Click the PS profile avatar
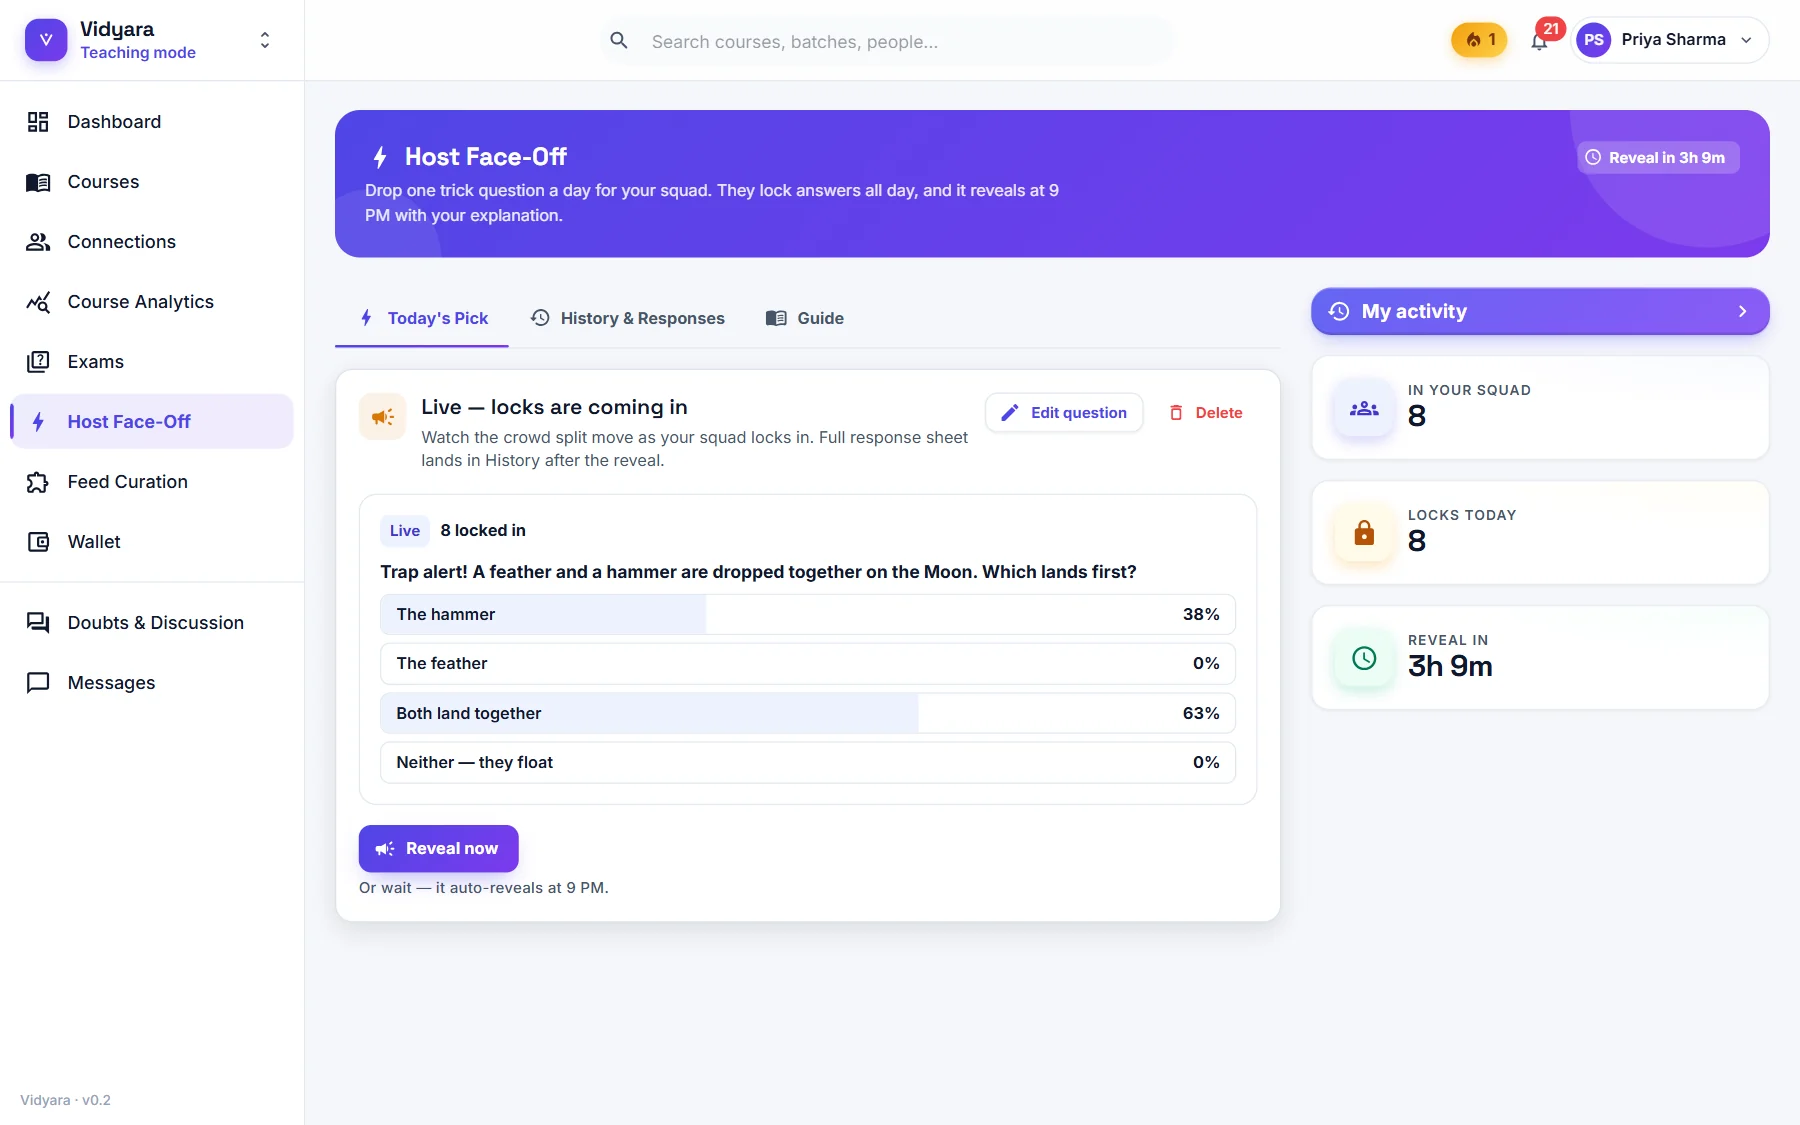The image size is (1800, 1125). (x=1594, y=40)
